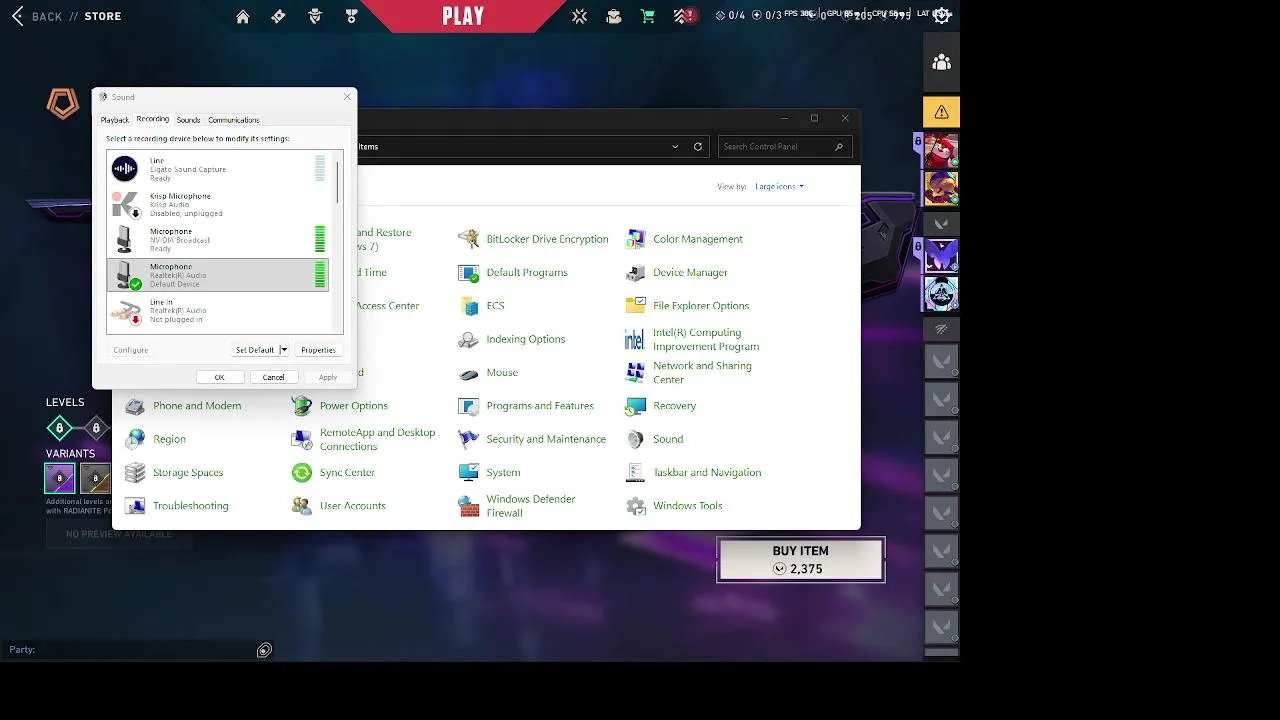Switch to the Sounds tab
Screen dimensions: 1280x720
189,120
